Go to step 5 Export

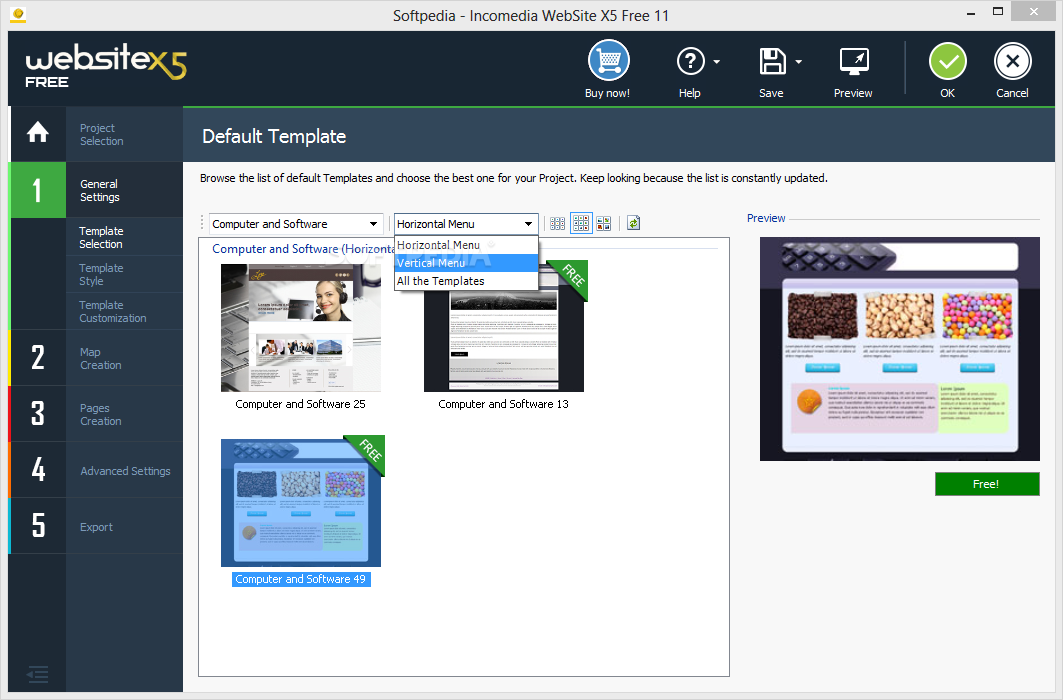[x=96, y=527]
